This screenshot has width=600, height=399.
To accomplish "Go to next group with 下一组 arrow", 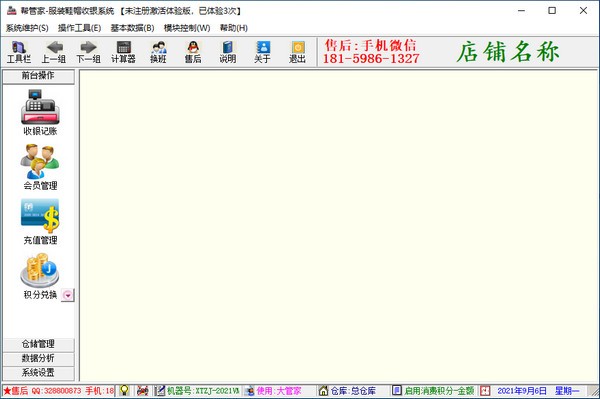I will (88, 52).
